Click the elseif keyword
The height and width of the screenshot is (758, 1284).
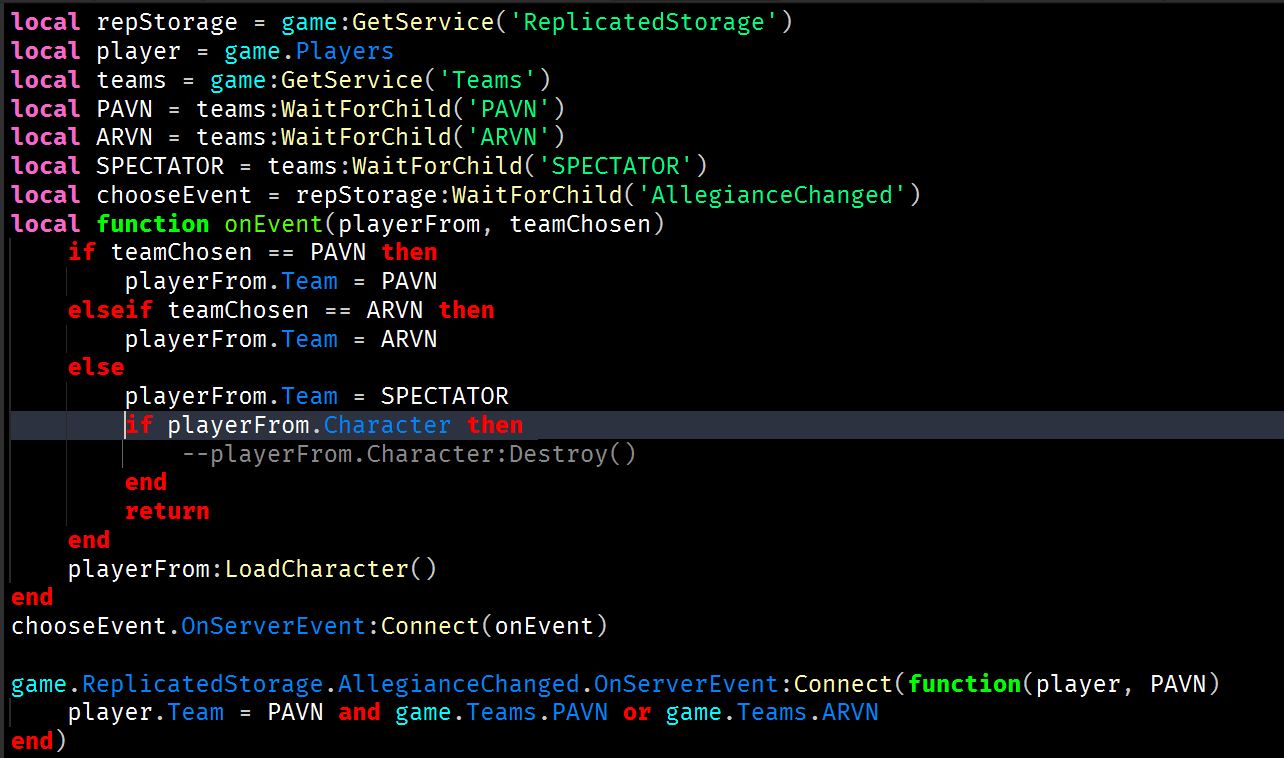pyautogui.click(x=110, y=310)
